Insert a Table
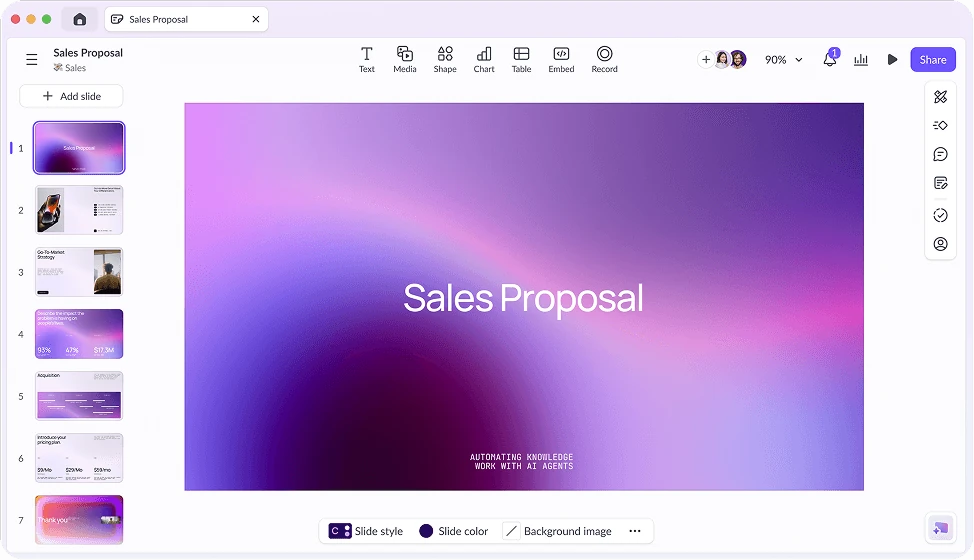The image size is (974, 560). point(521,60)
